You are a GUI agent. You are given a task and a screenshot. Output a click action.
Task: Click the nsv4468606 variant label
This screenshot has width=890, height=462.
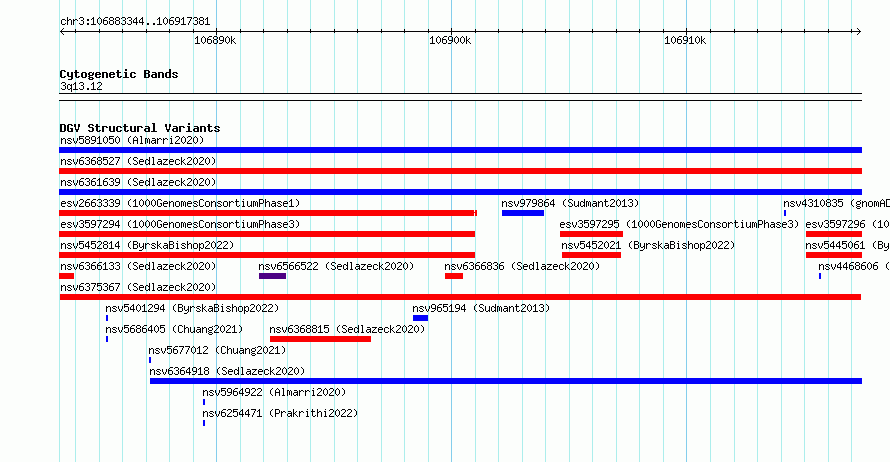pyautogui.click(x=854, y=266)
